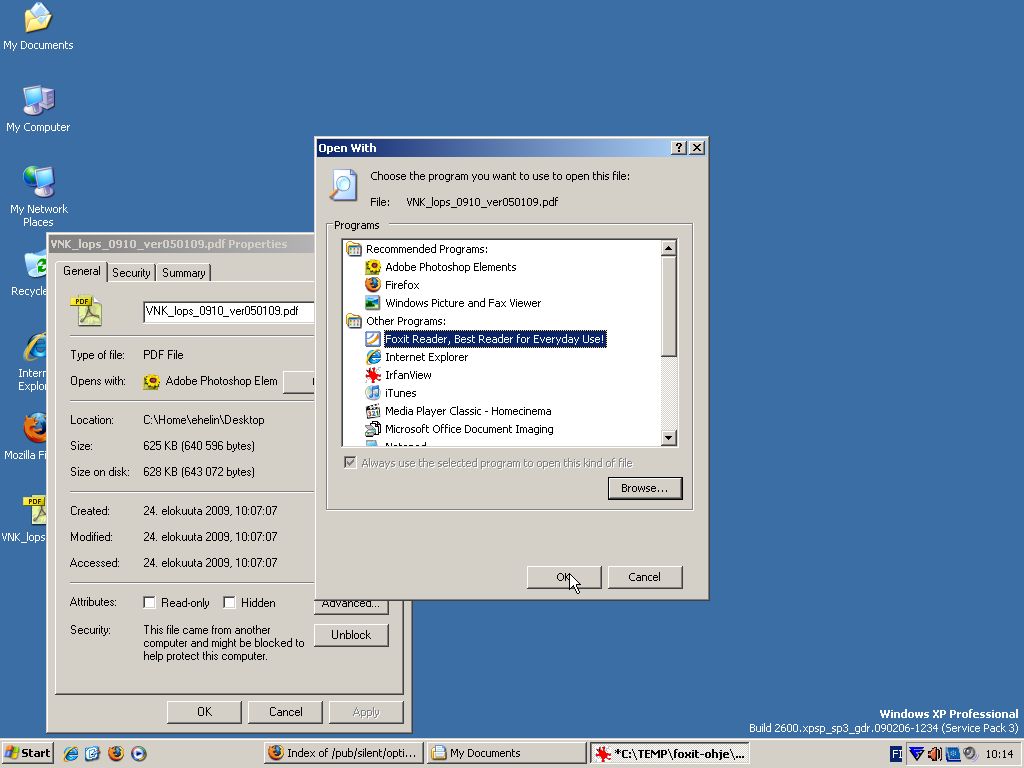1024x768 pixels.
Task: Toggle Always use the selected program checkbox
Action: [350, 462]
